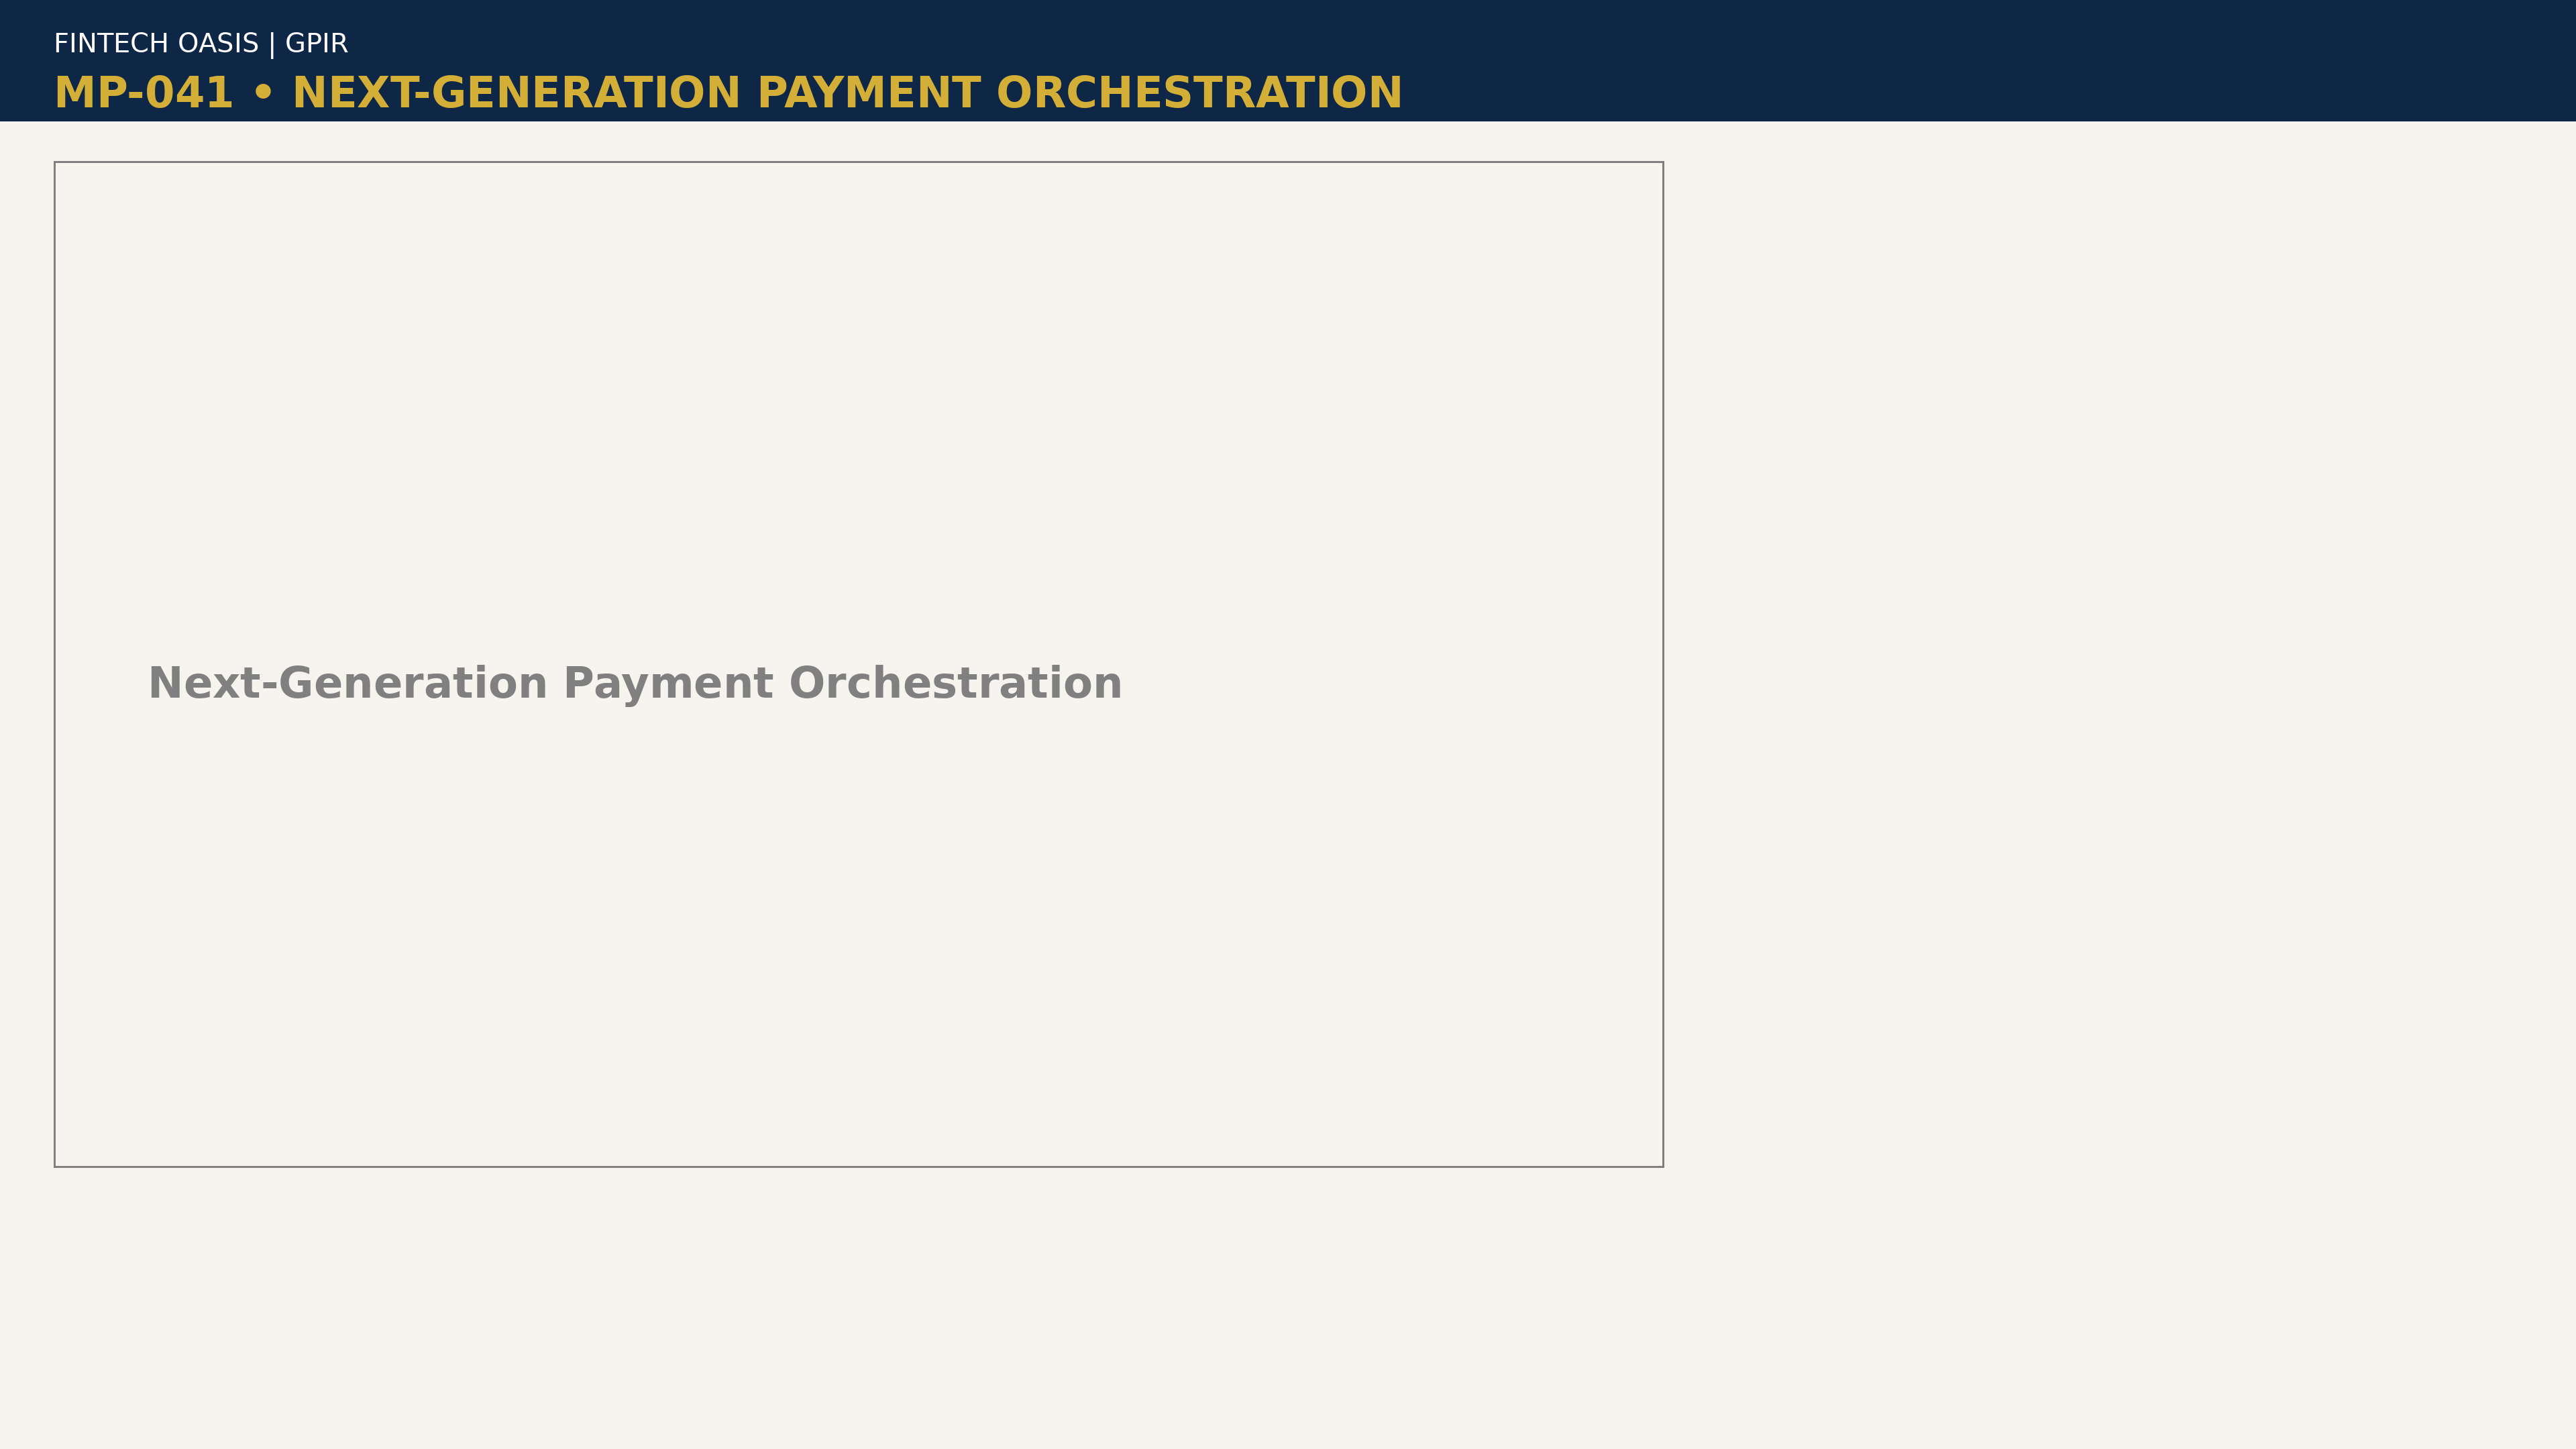Click the gold word ORCHESTRATION in header

1199,93
